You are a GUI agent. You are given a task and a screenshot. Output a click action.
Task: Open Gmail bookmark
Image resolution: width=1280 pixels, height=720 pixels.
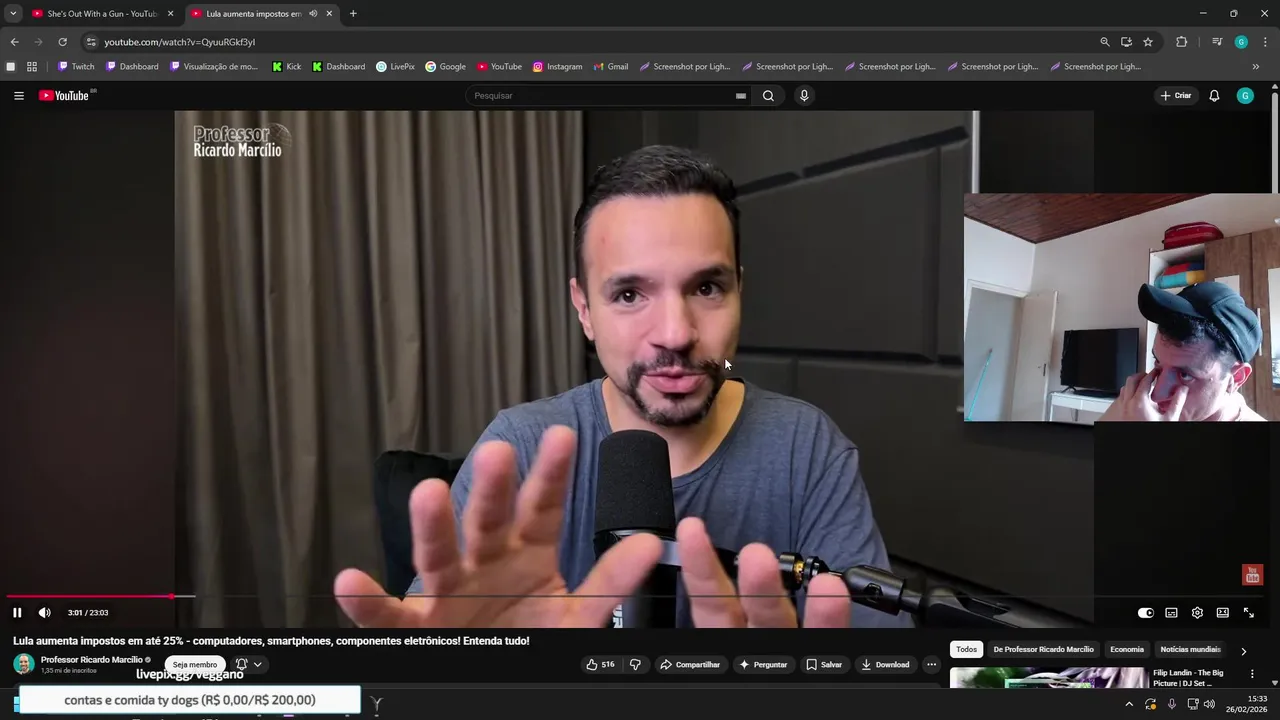click(610, 67)
